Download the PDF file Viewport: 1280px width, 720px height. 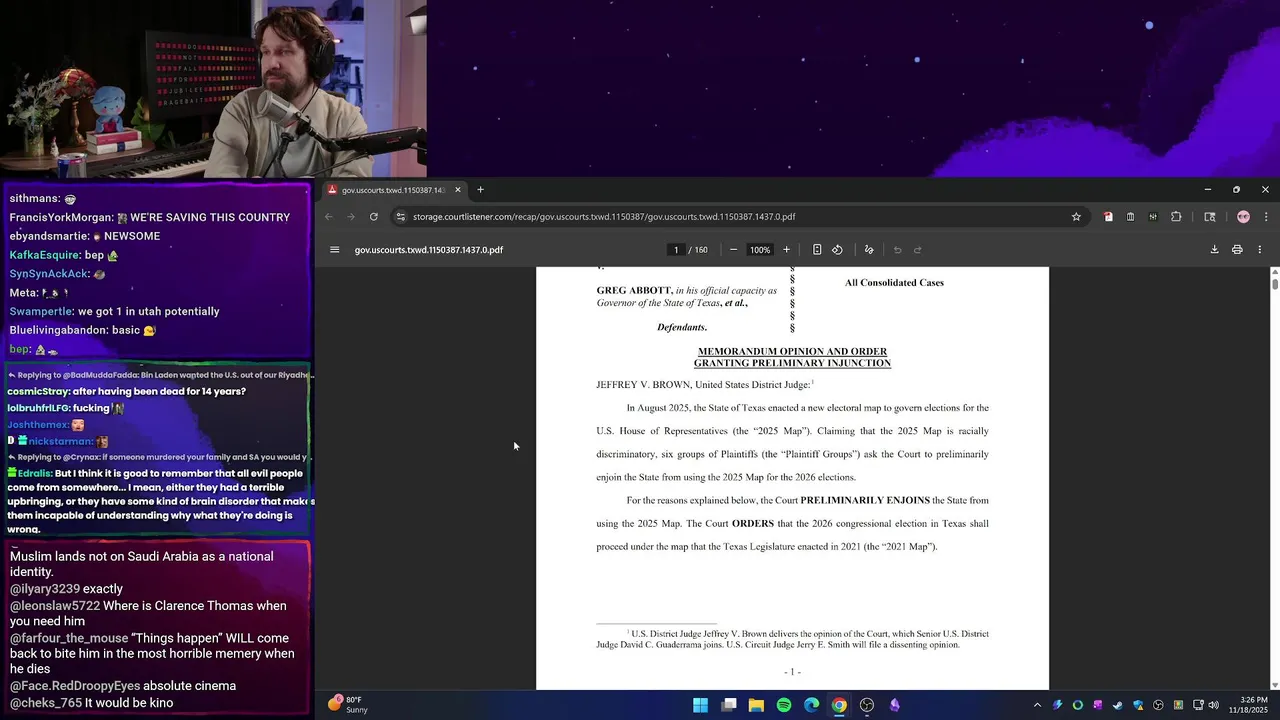coord(1214,250)
